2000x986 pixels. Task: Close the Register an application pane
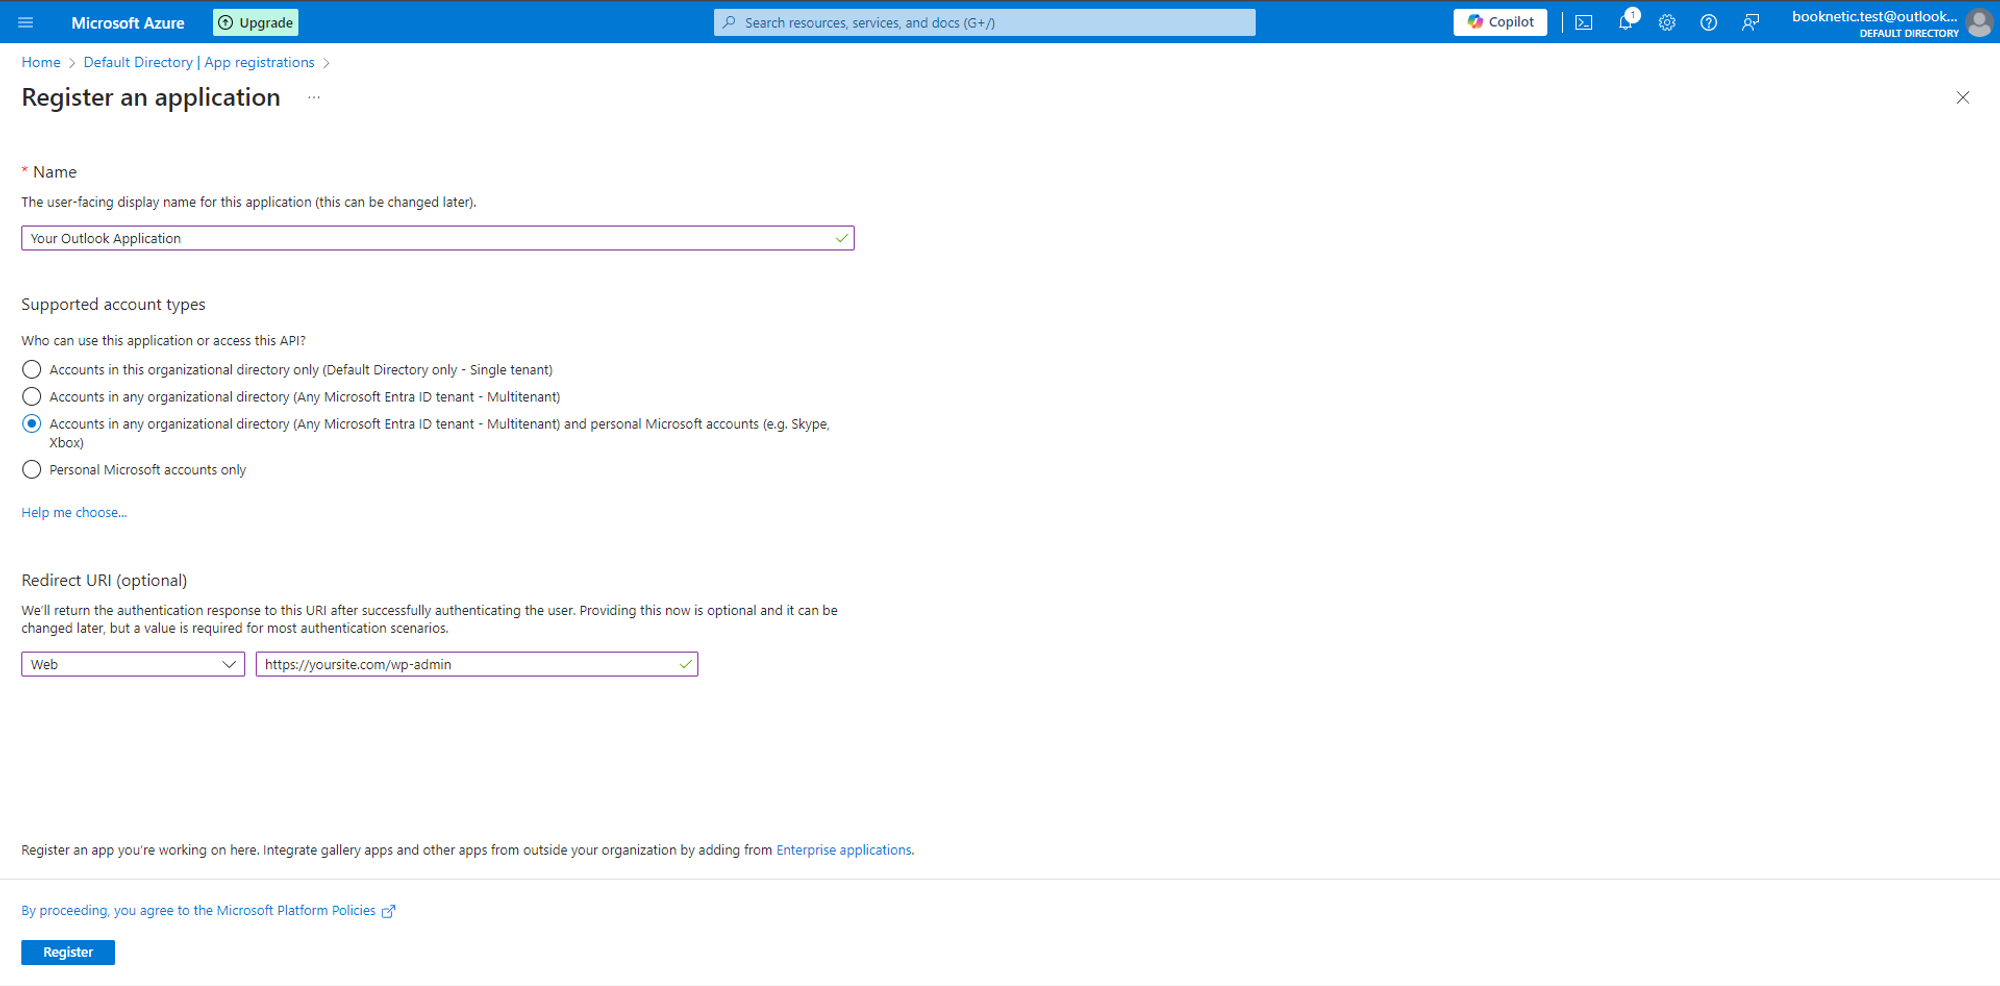(1963, 97)
